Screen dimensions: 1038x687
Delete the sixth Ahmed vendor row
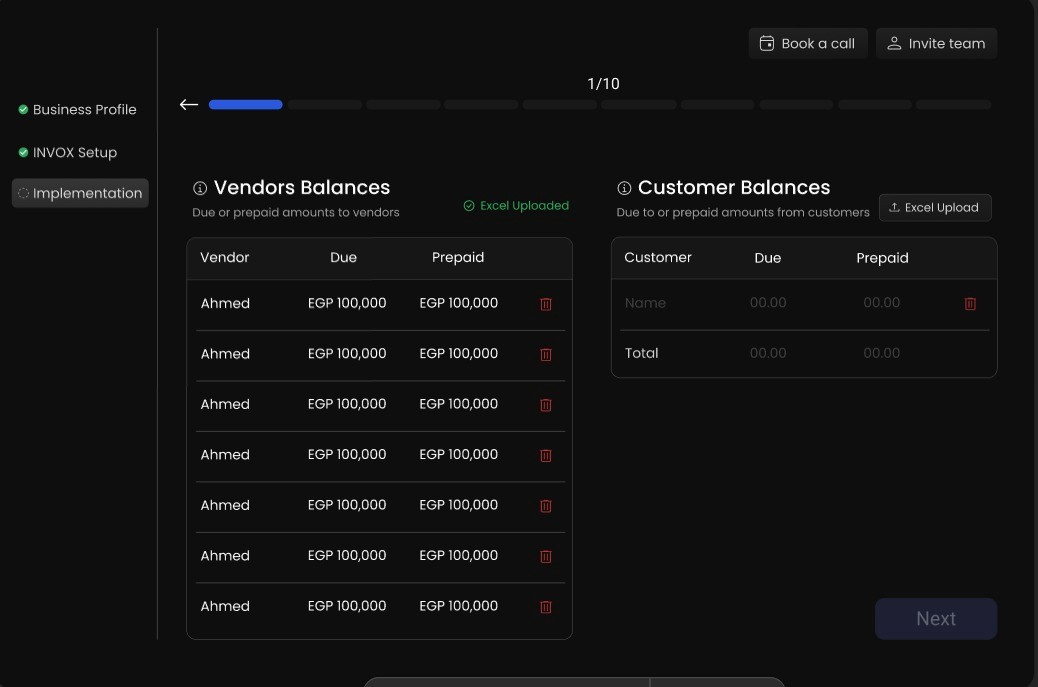point(545,556)
